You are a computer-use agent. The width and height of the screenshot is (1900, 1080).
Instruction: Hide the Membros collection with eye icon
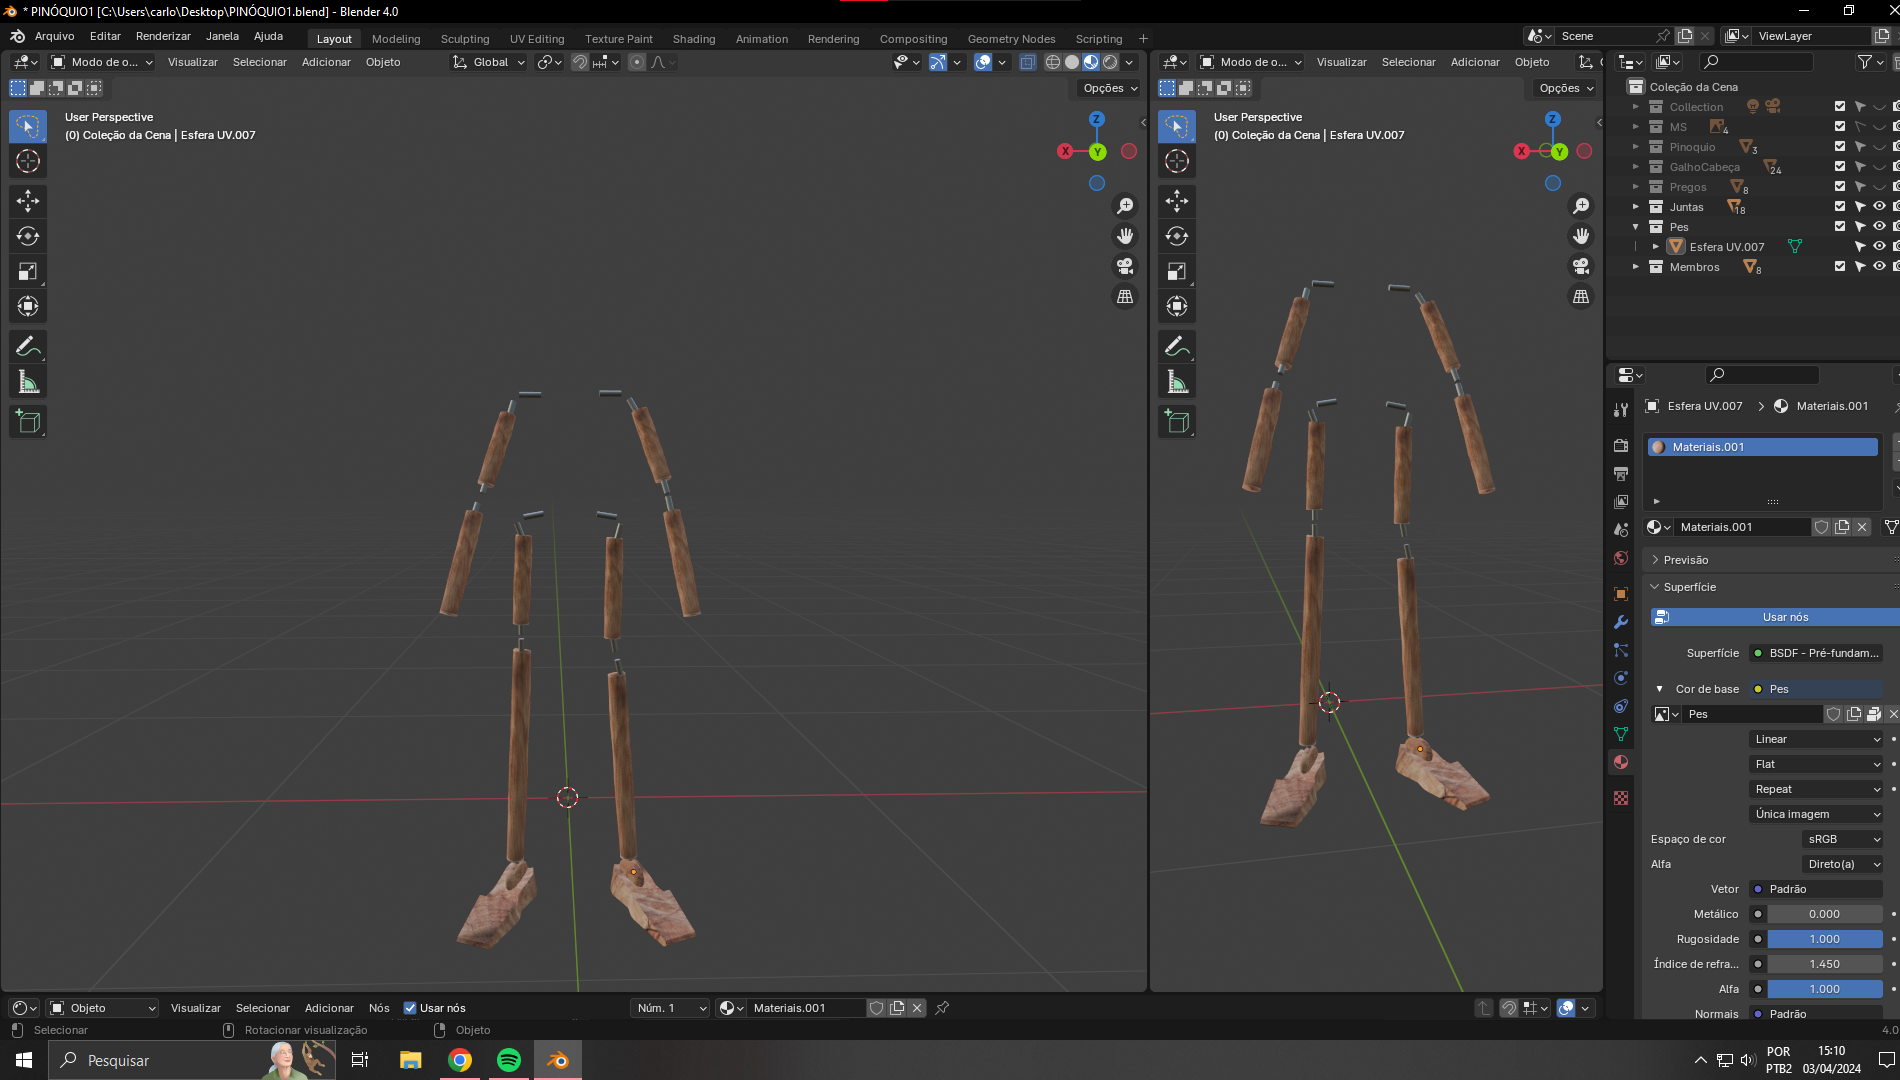click(1879, 266)
